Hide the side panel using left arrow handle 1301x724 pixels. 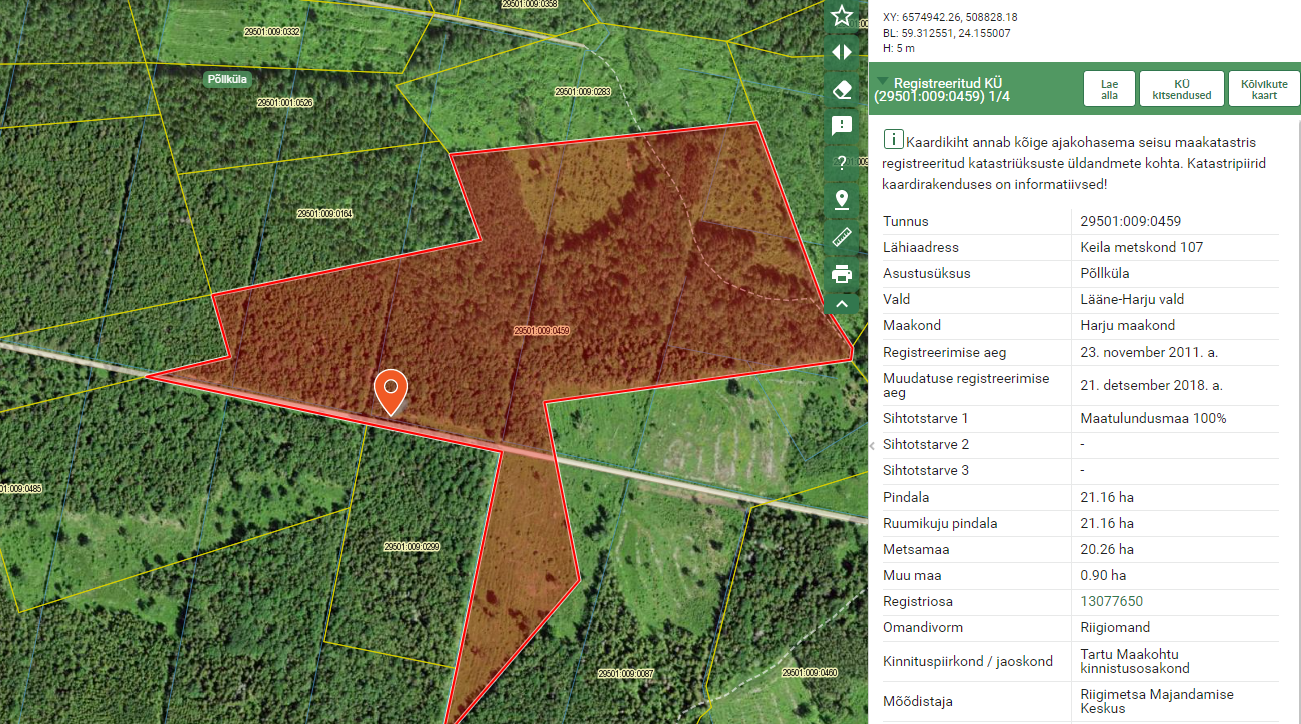(x=872, y=445)
